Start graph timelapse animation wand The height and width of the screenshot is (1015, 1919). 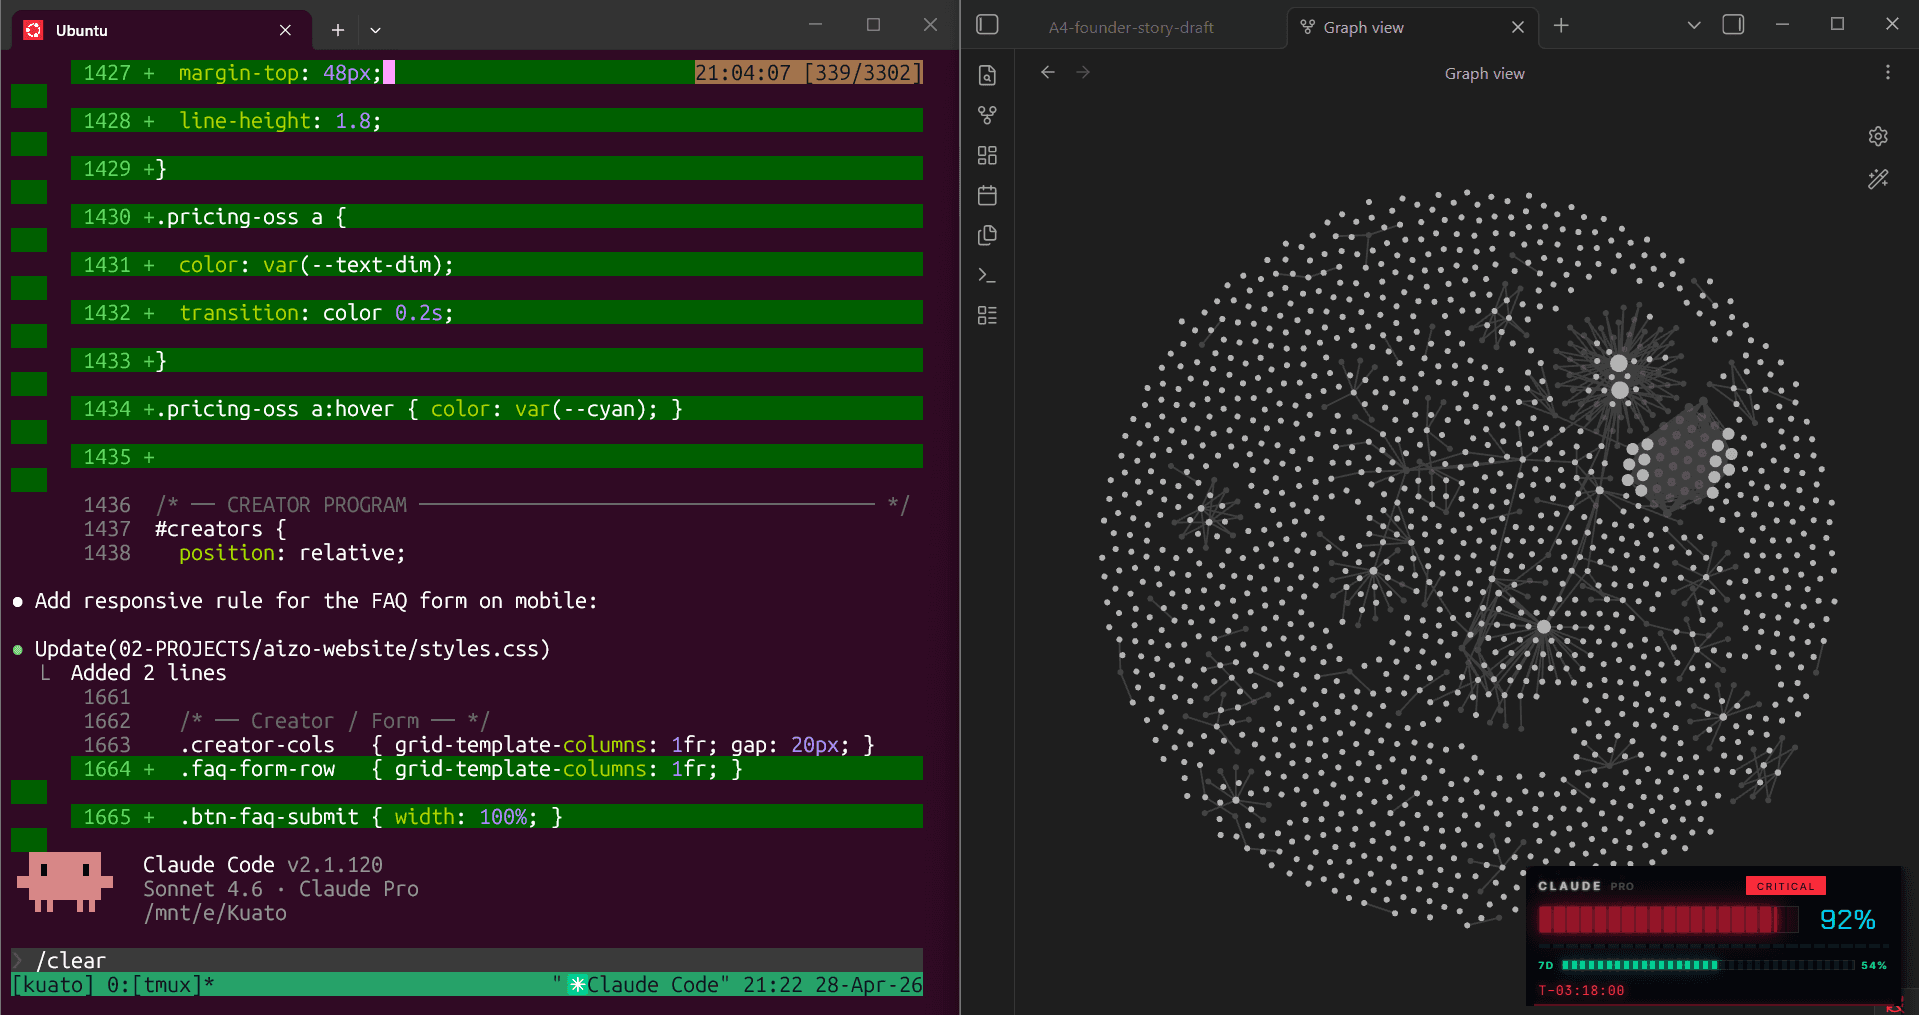[x=1878, y=179]
